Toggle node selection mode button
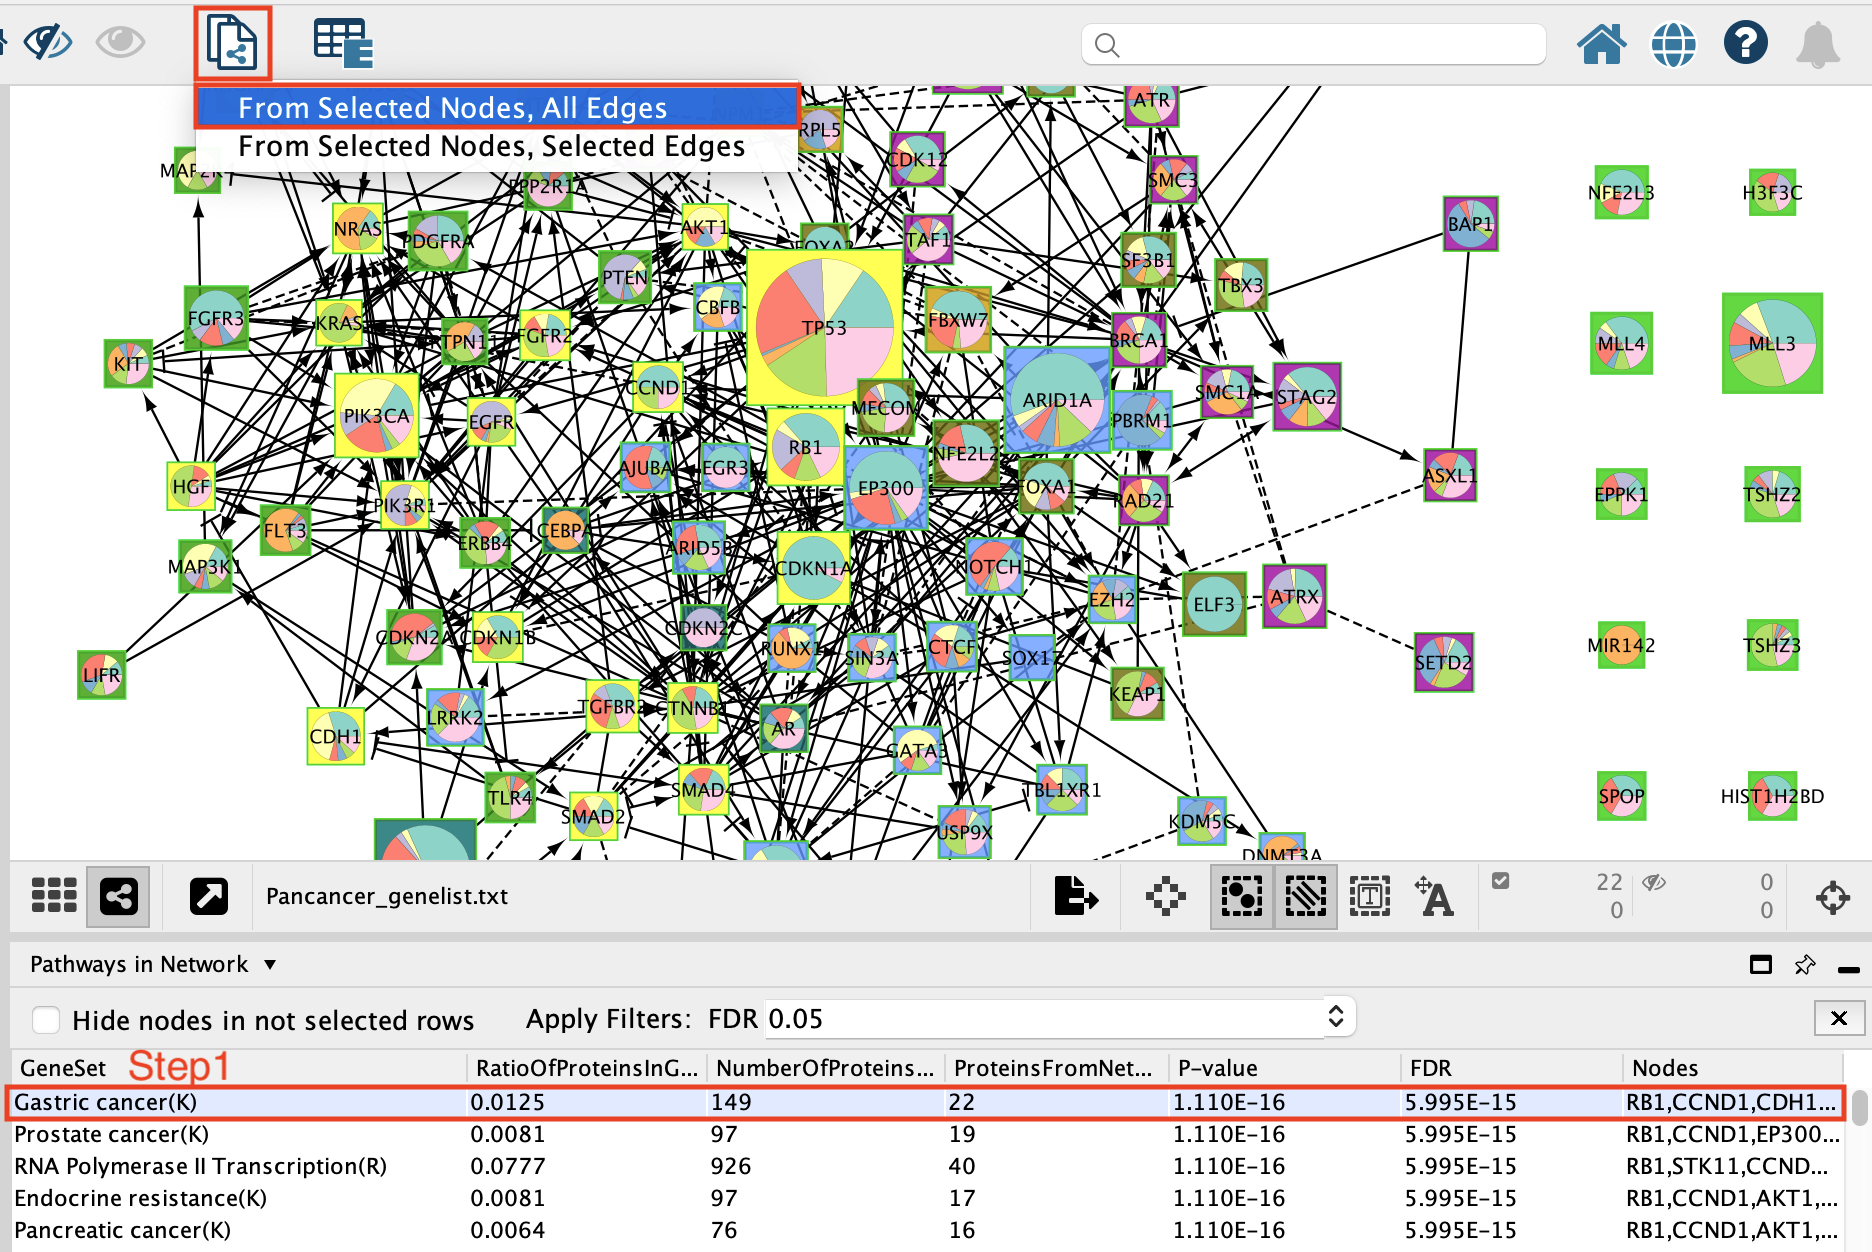The width and height of the screenshot is (1872, 1252). click(x=1241, y=896)
